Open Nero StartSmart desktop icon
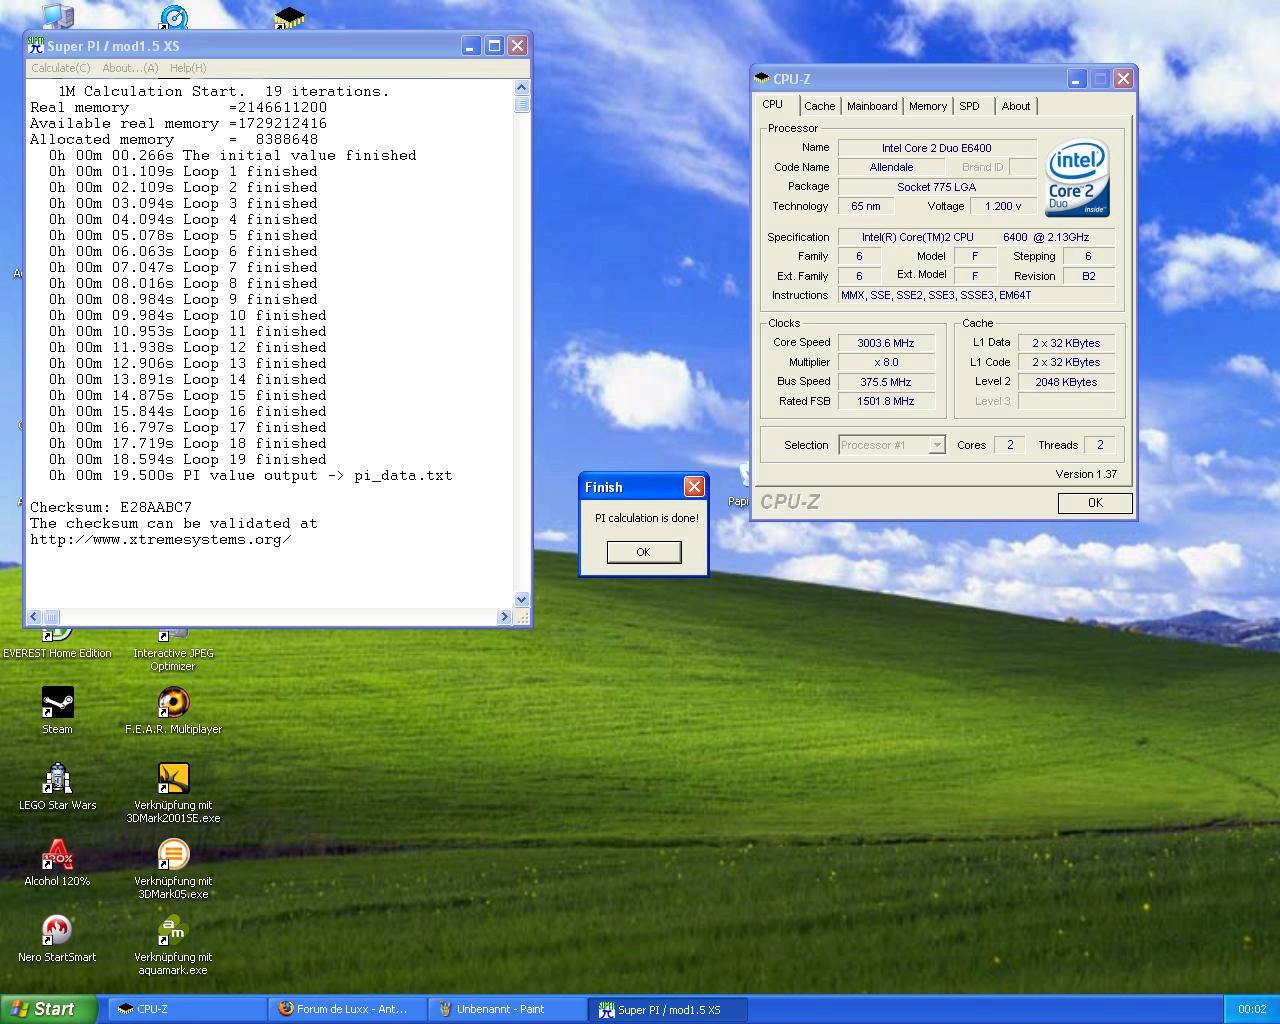 (57, 930)
